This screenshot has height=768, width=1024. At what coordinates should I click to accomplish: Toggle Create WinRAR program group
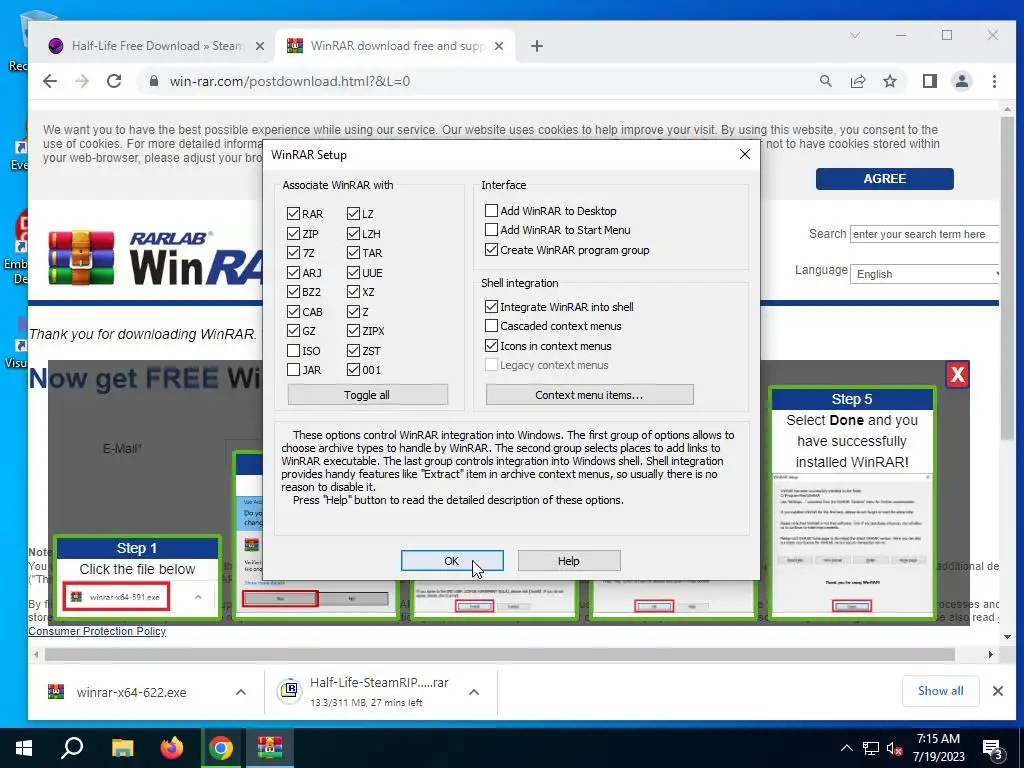[x=491, y=249]
